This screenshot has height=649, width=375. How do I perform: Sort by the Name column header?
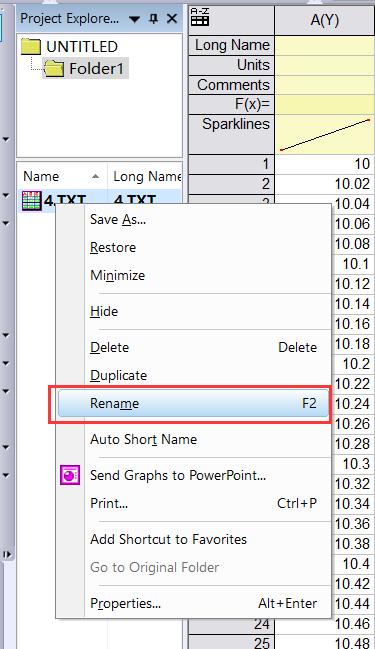(x=62, y=176)
